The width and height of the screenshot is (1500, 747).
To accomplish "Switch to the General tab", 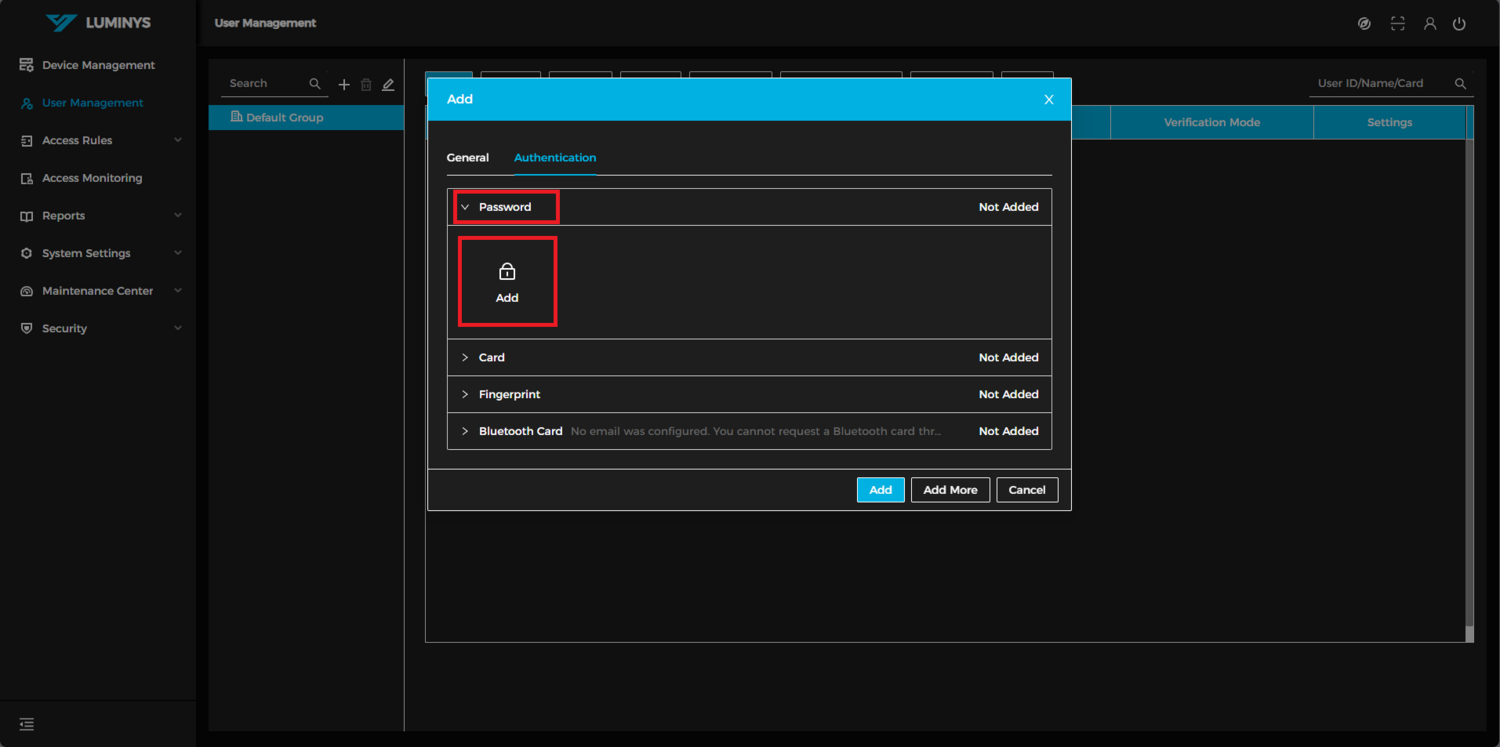I will click(x=468, y=157).
